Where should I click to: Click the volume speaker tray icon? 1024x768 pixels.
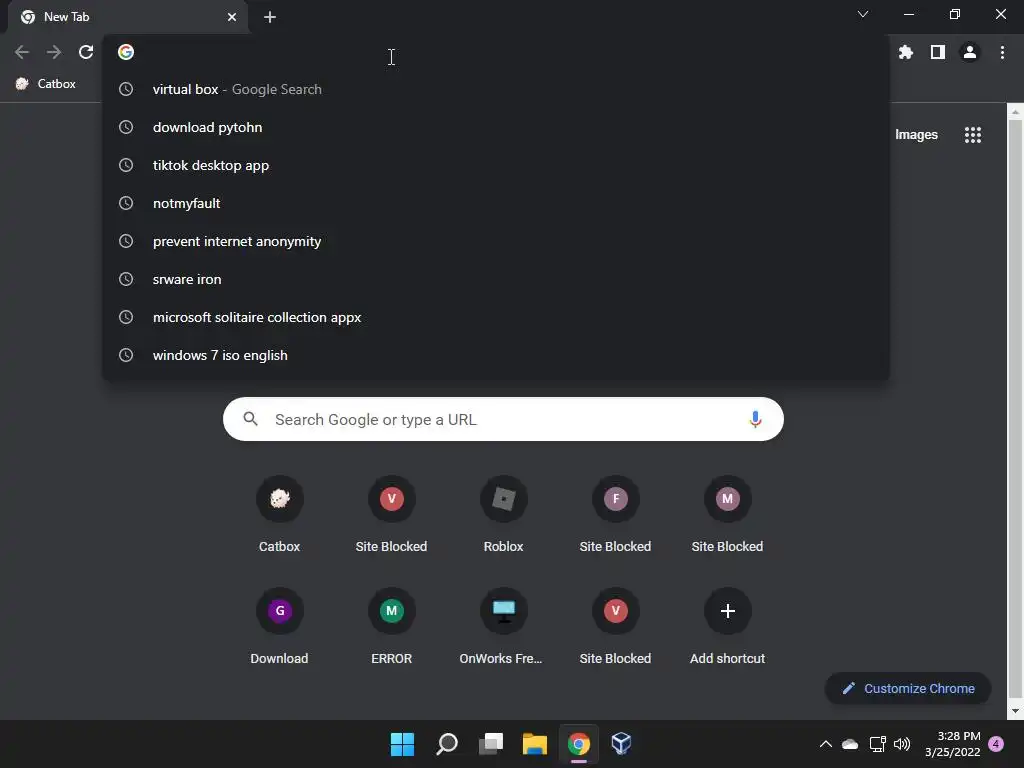[902, 744]
